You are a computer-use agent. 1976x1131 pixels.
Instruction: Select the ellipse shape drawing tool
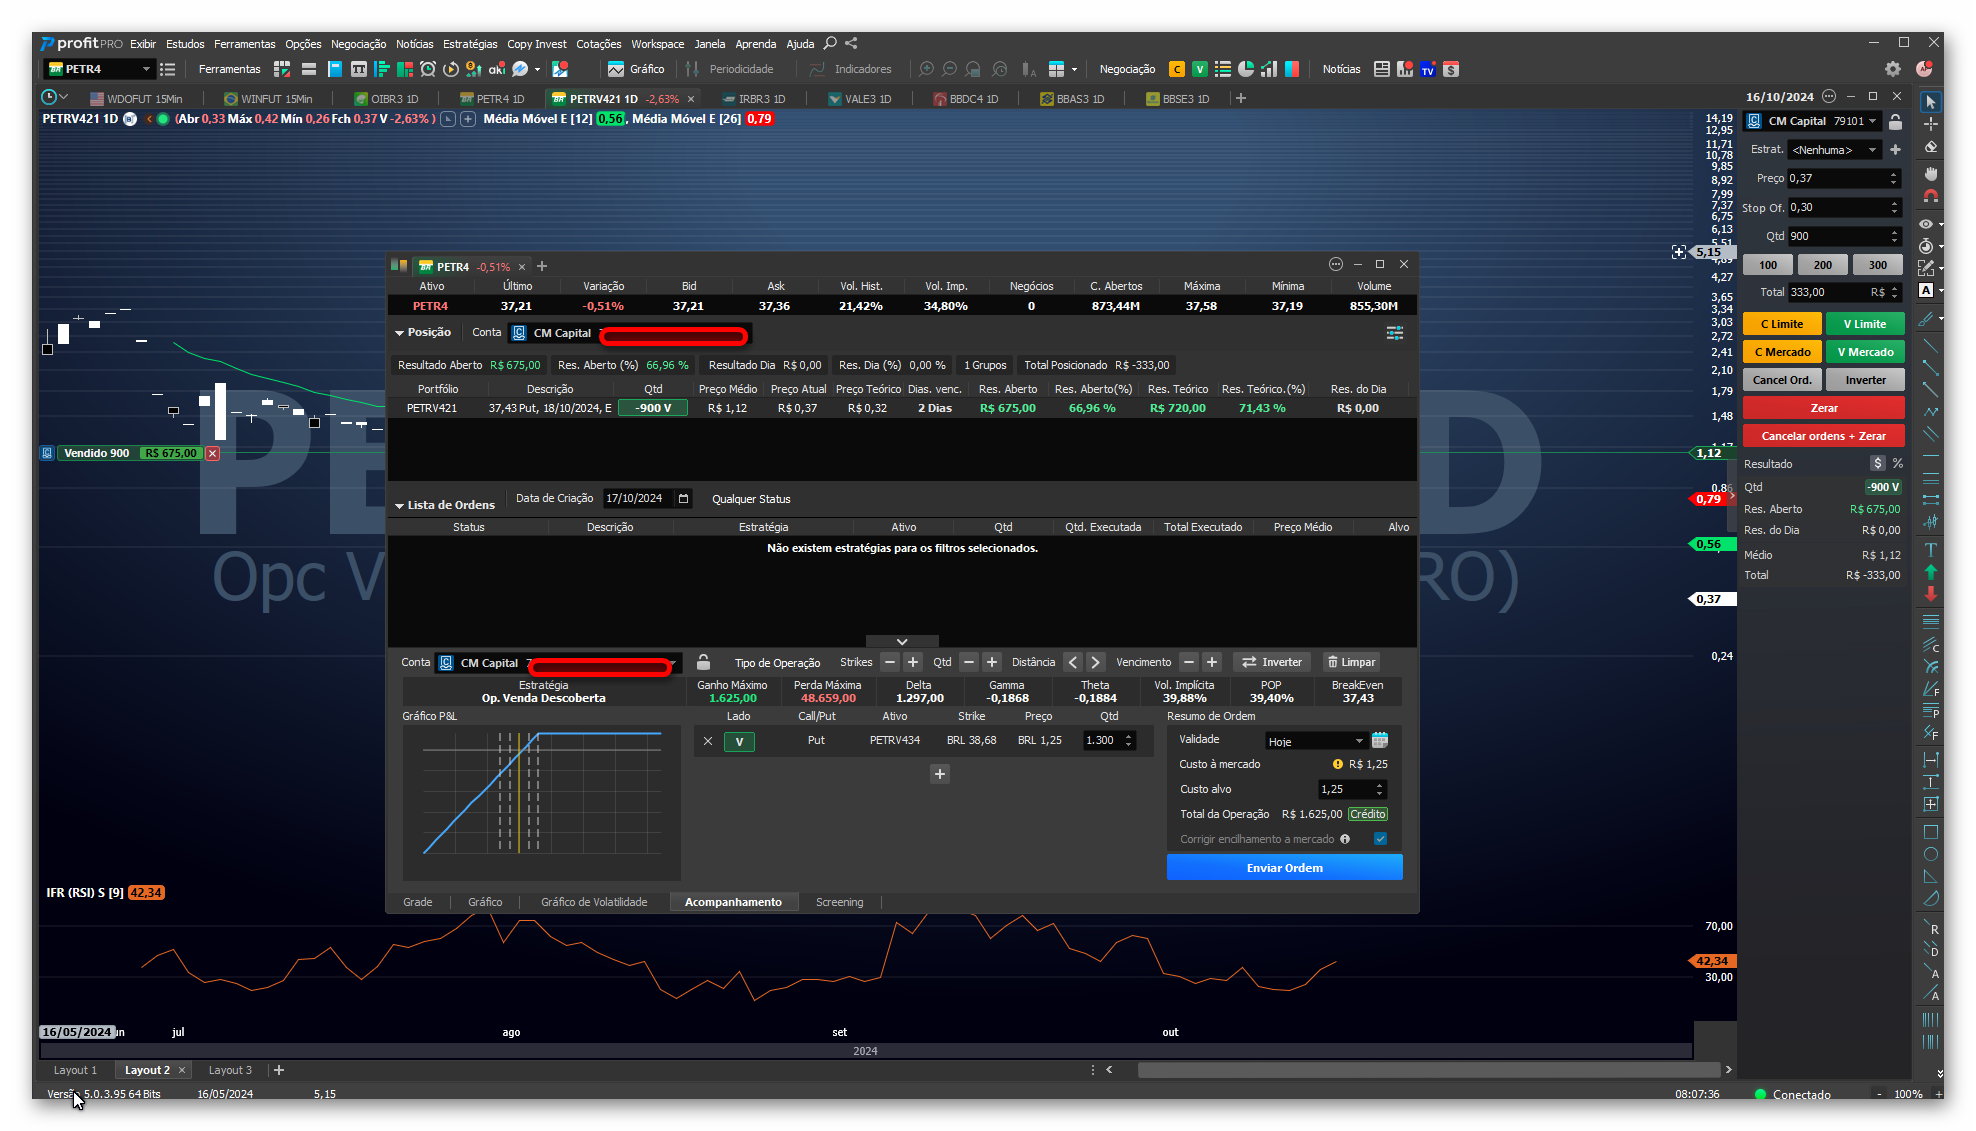[x=1931, y=854]
